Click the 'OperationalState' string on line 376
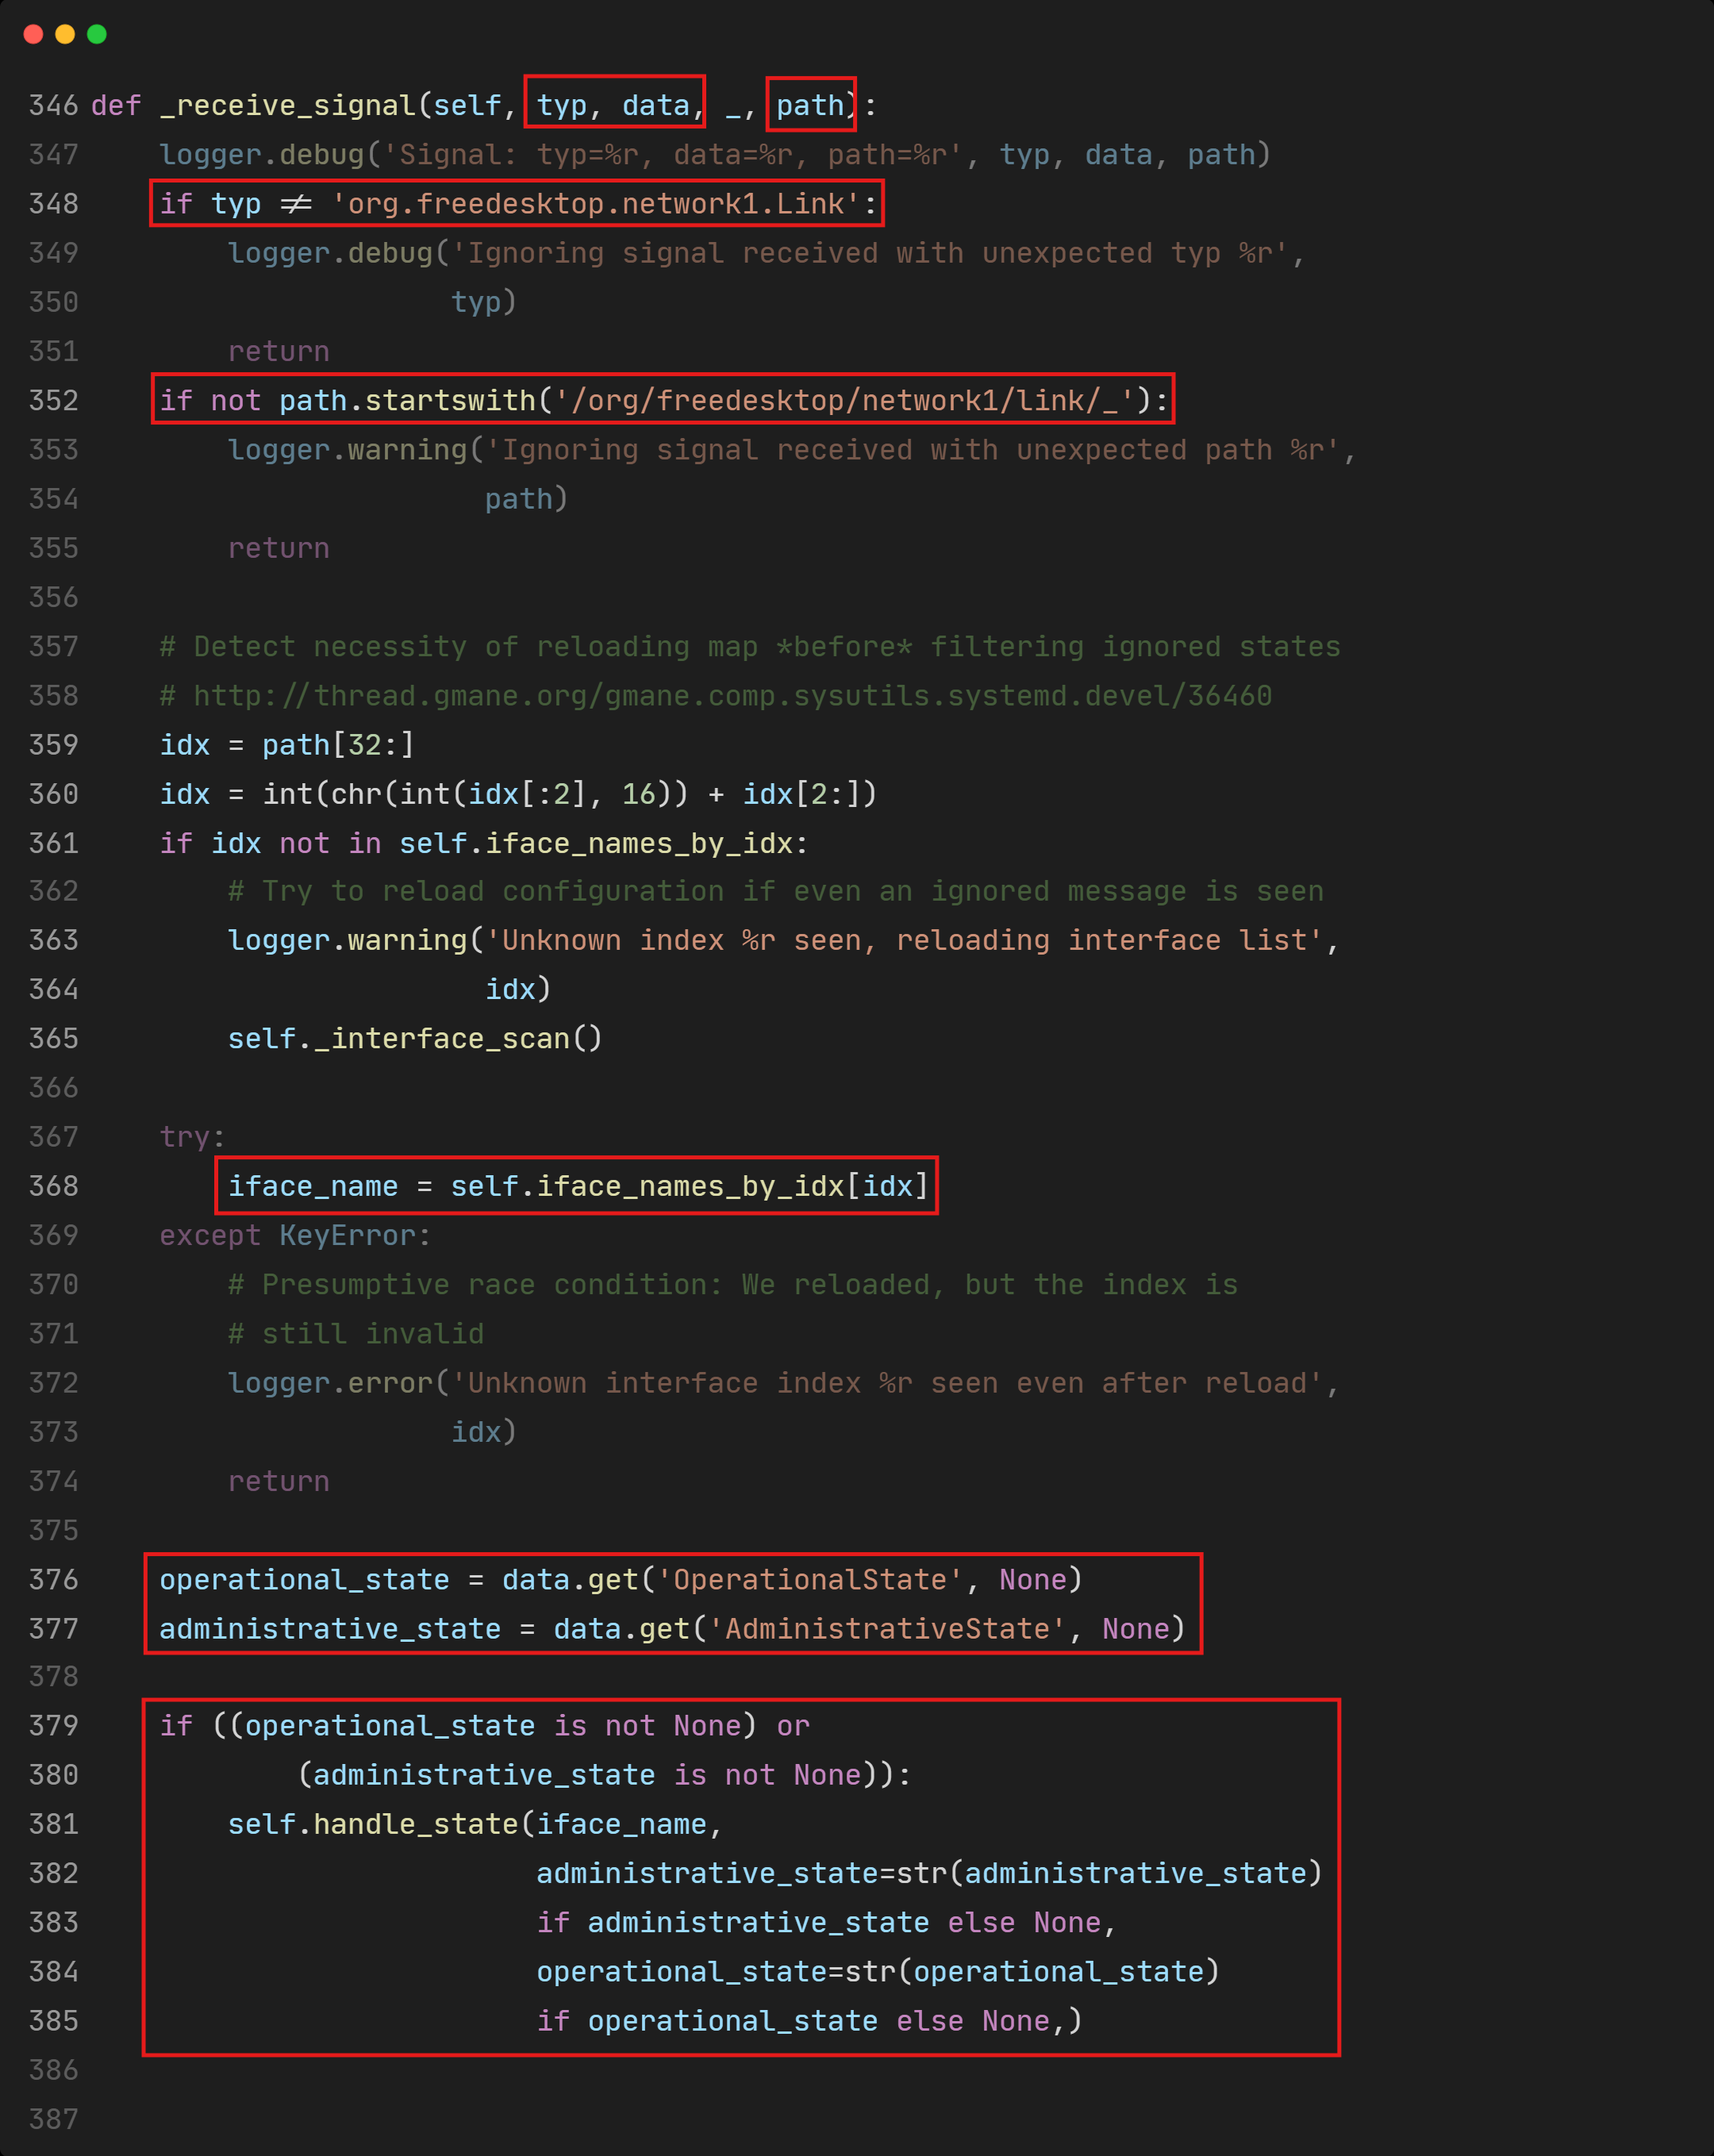Image resolution: width=1714 pixels, height=2156 pixels. point(810,1580)
